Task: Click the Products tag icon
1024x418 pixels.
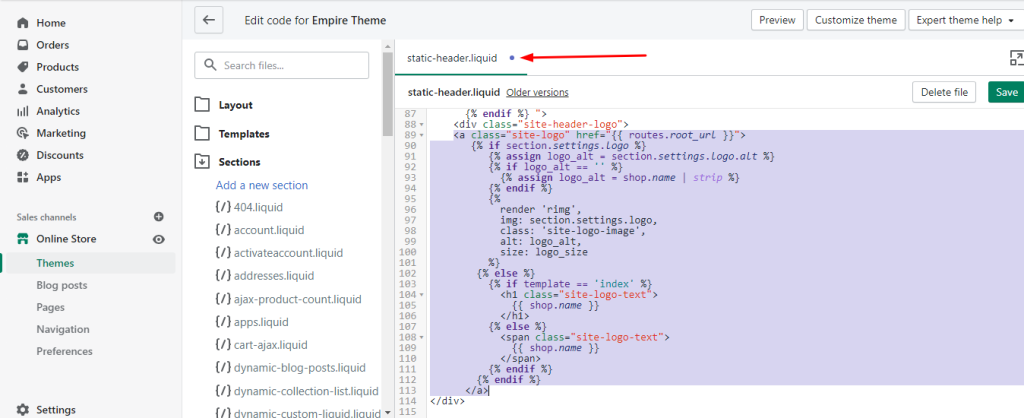Action: pos(23,67)
